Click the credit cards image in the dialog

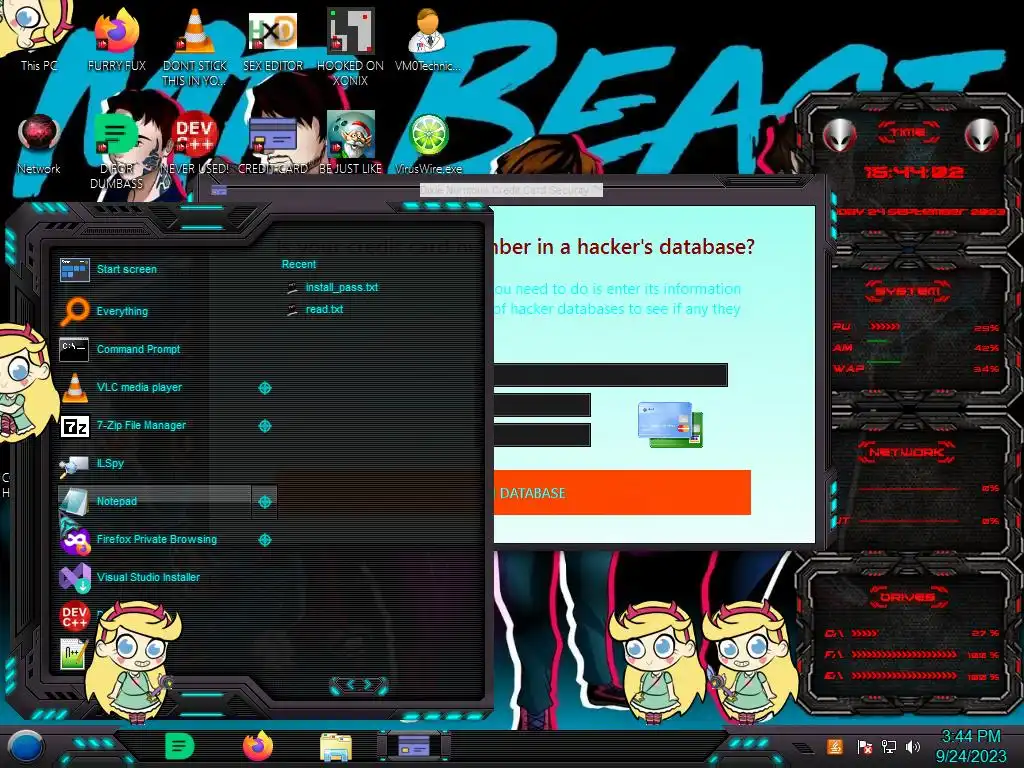tap(671, 424)
